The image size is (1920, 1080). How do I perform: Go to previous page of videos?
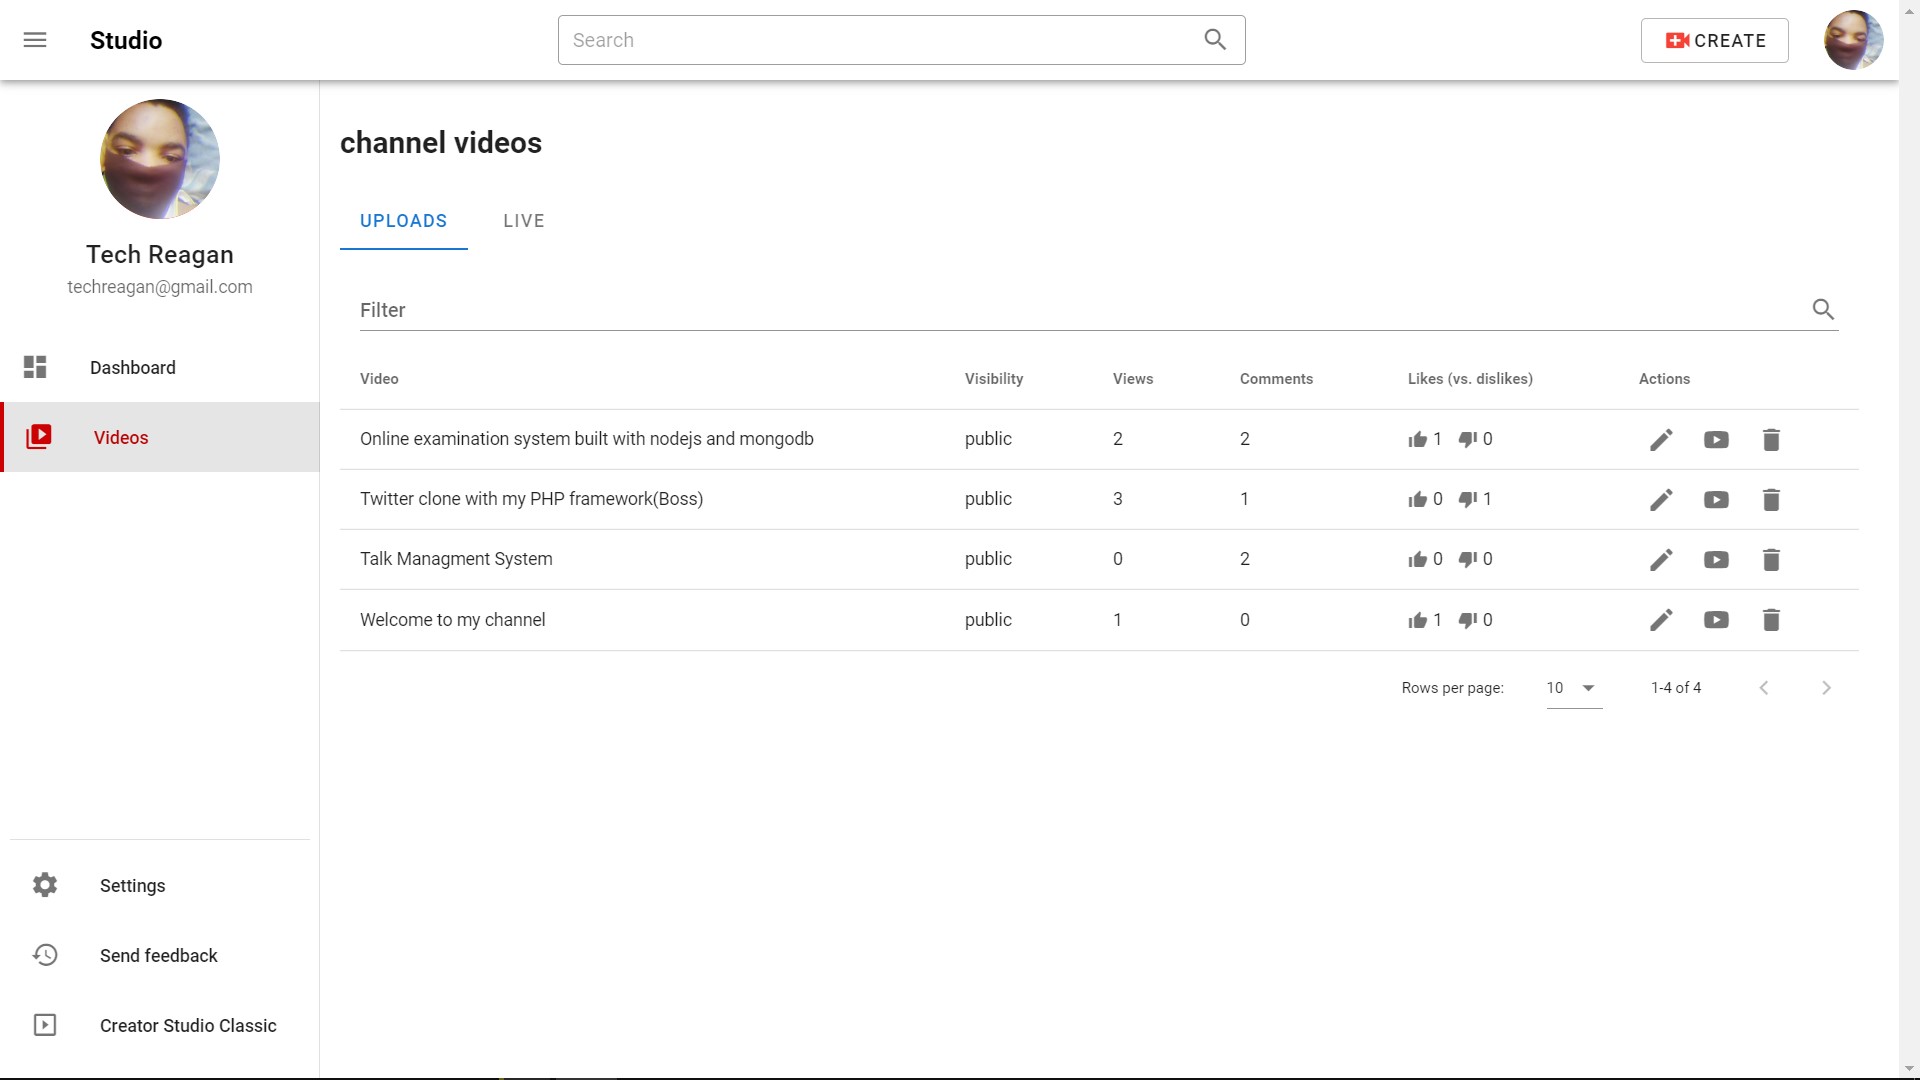tap(1764, 688)
